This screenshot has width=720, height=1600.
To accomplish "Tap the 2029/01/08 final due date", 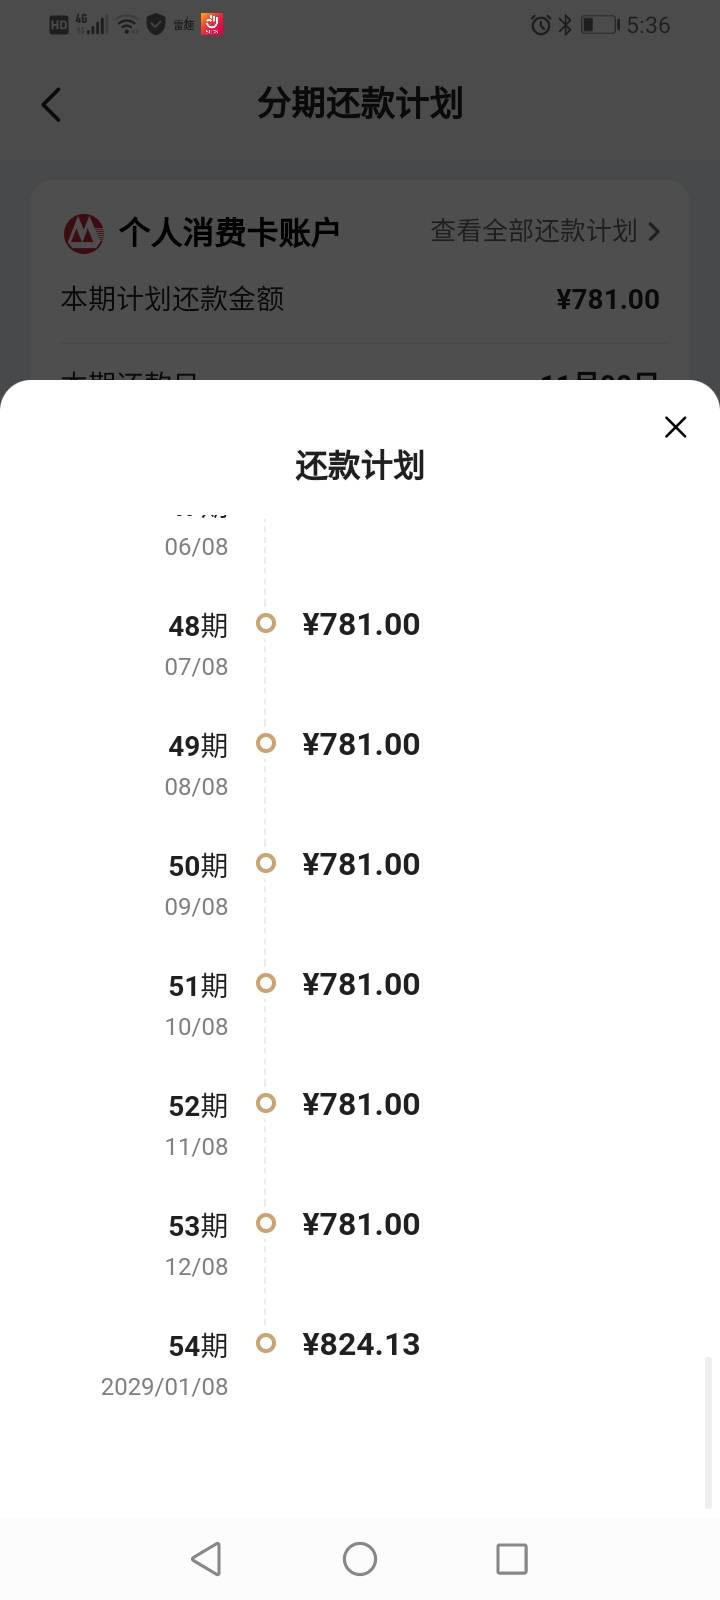I will click(x=164, y=1387).
